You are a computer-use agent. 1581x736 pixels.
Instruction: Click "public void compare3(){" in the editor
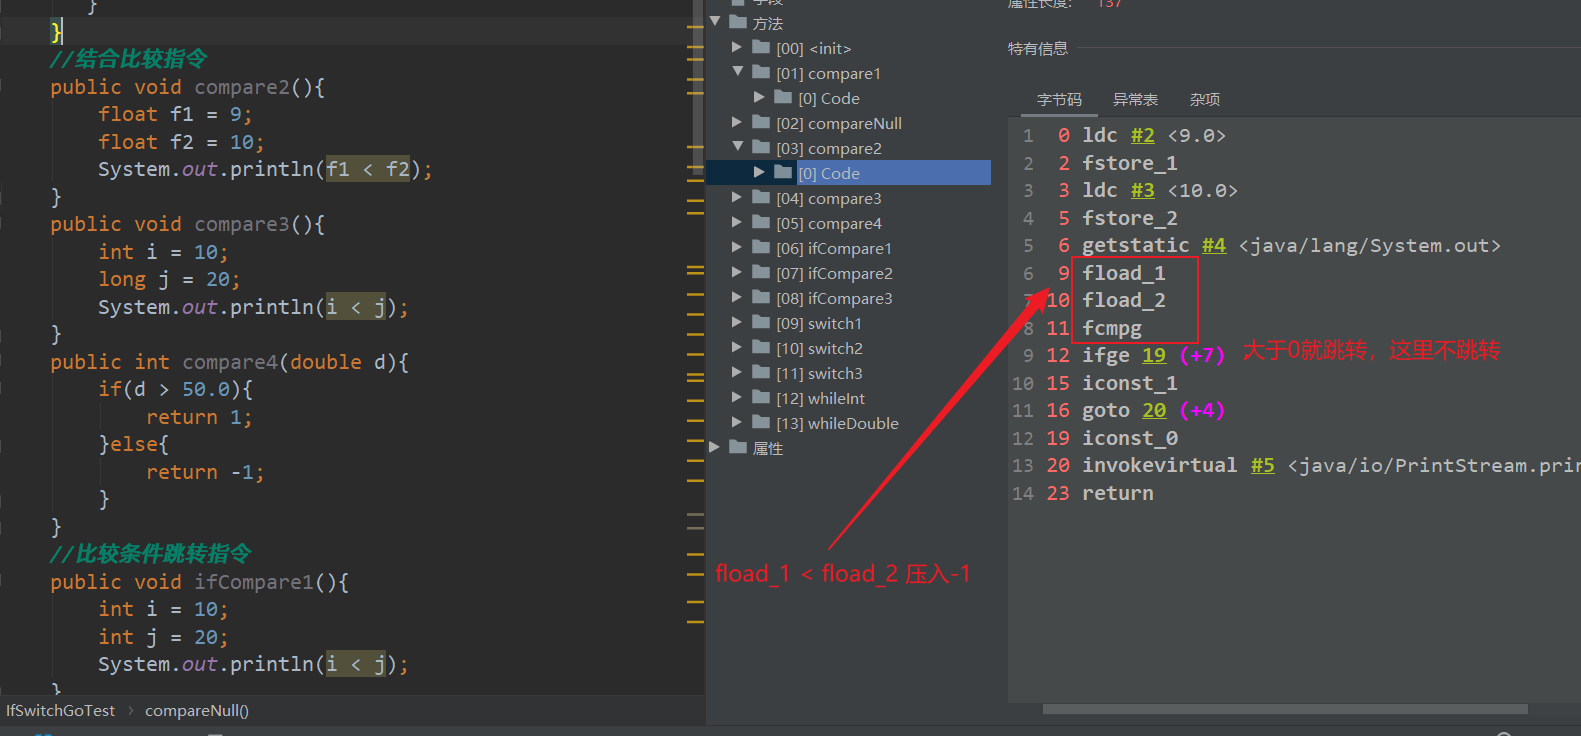click(x=188, y=225)
